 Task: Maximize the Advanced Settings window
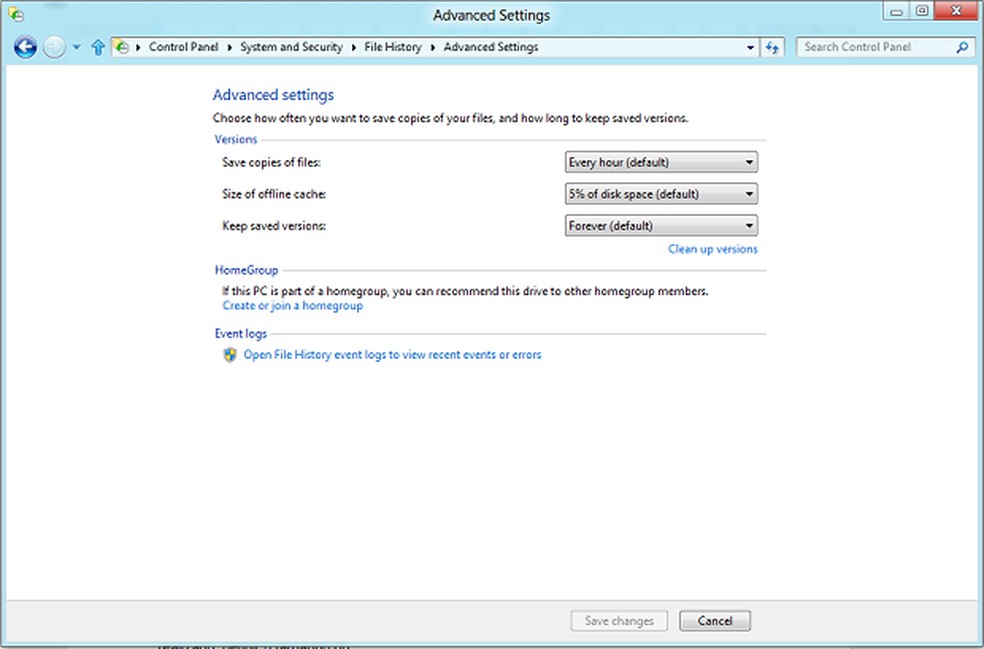(x=921, y=11)
